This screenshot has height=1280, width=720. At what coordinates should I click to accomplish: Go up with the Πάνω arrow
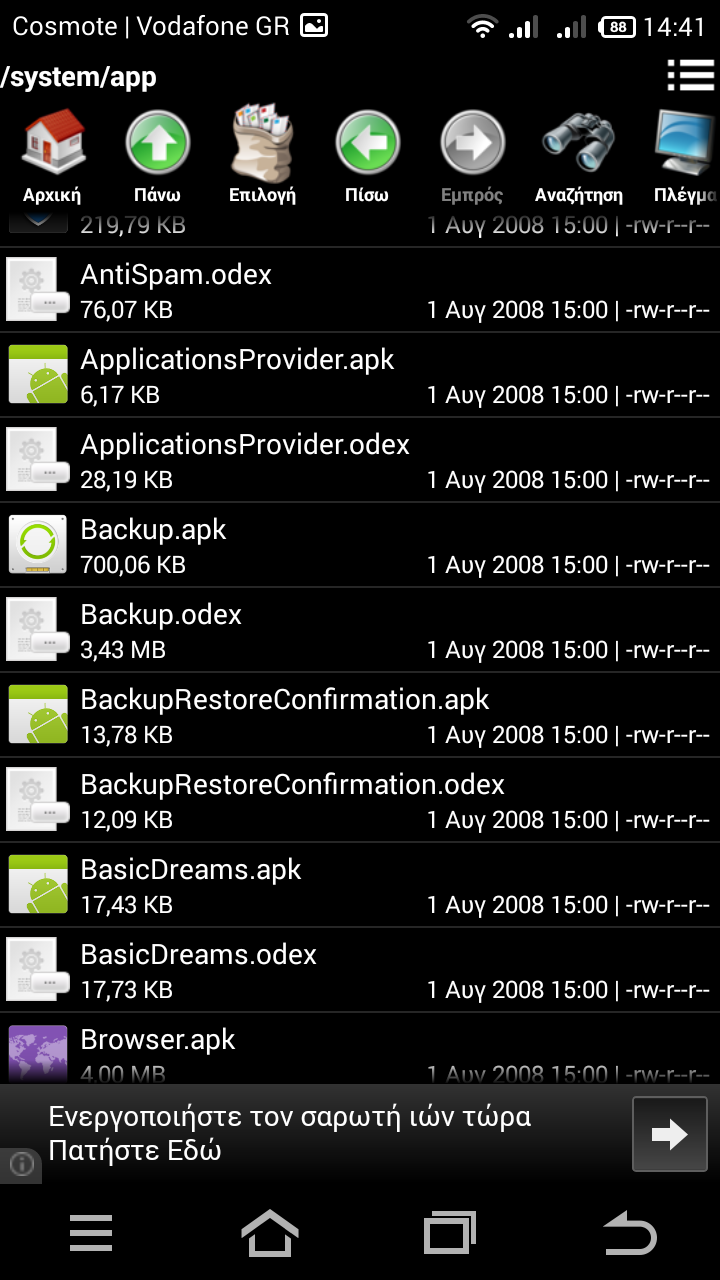pyautogui.click(x=158, y=142)
